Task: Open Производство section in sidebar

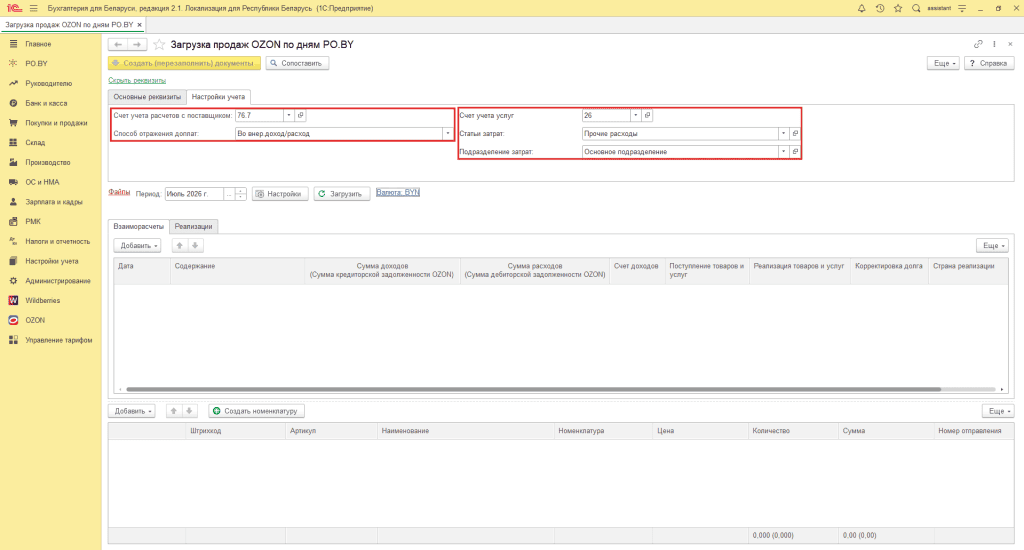Action: pyautogui.click(x=48, y=162)
